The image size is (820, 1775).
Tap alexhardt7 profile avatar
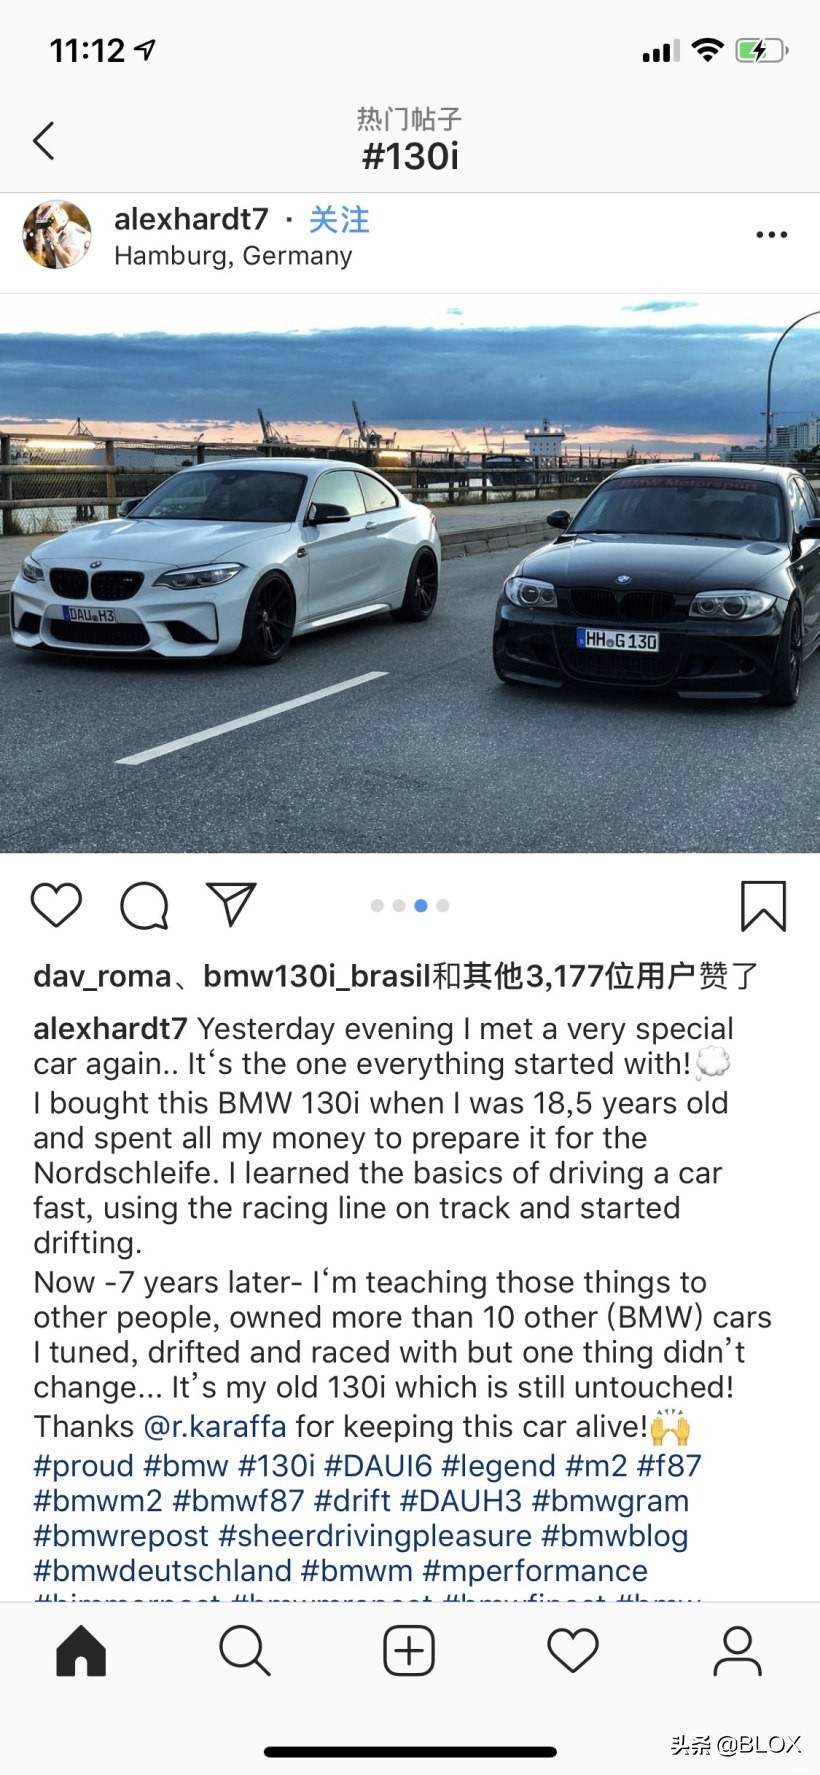[x=57, y=235]
